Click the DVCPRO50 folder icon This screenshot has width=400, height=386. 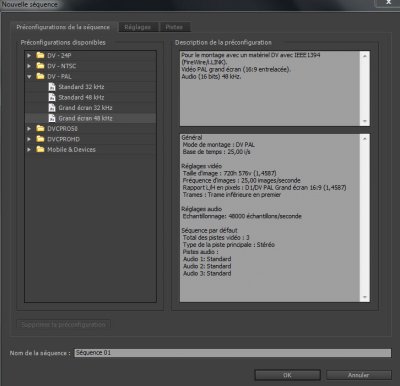point(40,128)
